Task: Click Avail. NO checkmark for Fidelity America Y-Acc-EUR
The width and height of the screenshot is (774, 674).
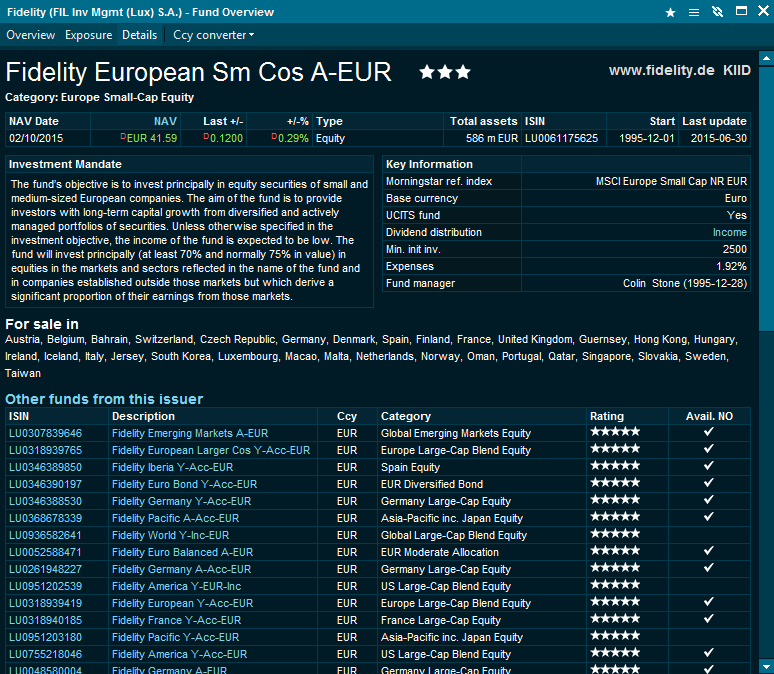Action: click(709, 653)
